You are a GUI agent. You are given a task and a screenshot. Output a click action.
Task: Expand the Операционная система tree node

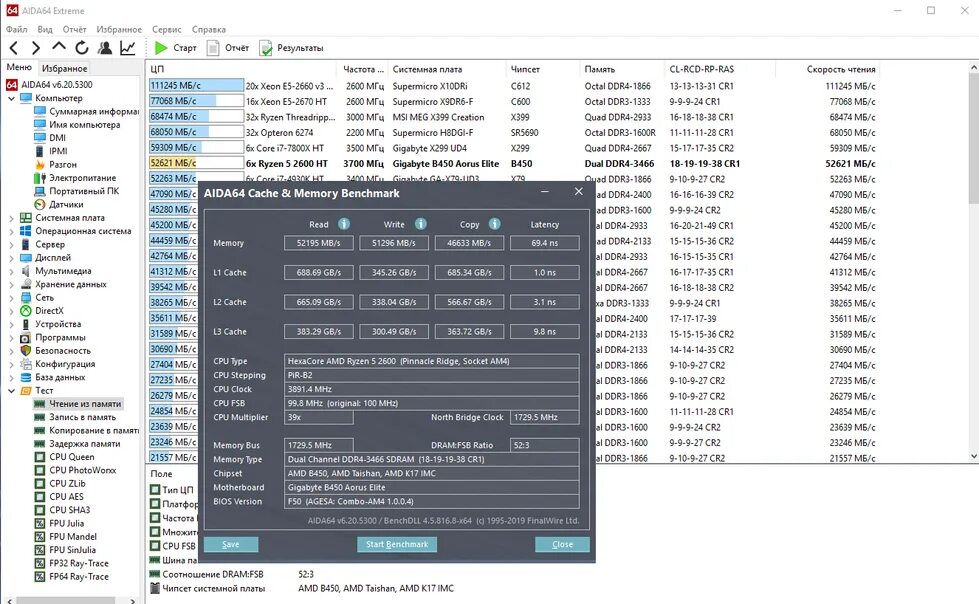[x=11, y=231]
